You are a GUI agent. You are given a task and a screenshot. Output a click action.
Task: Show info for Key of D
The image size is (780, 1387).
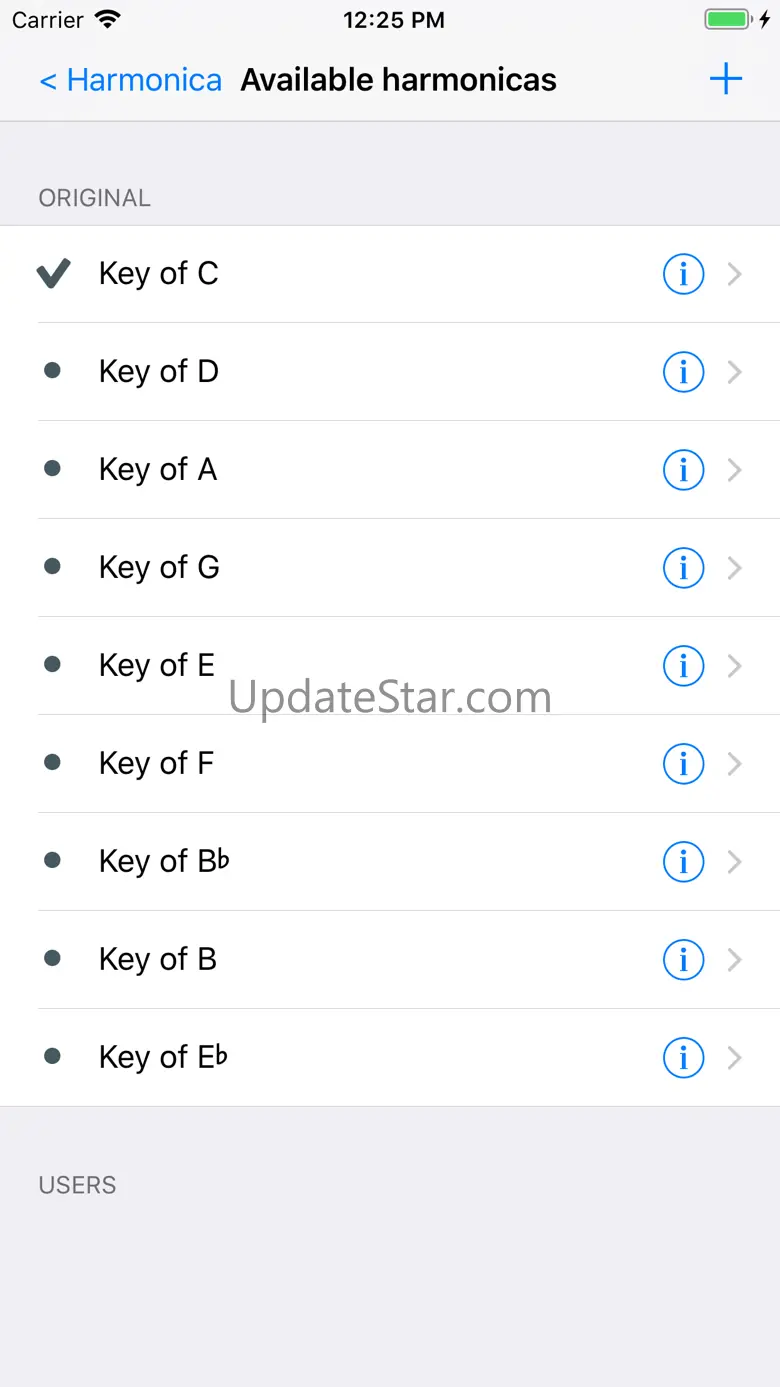[684, 372]
